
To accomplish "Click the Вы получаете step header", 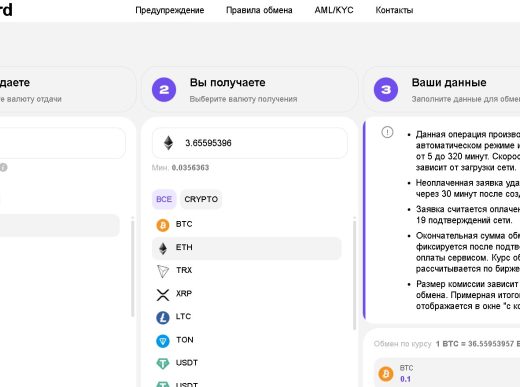I will (249, 90).
